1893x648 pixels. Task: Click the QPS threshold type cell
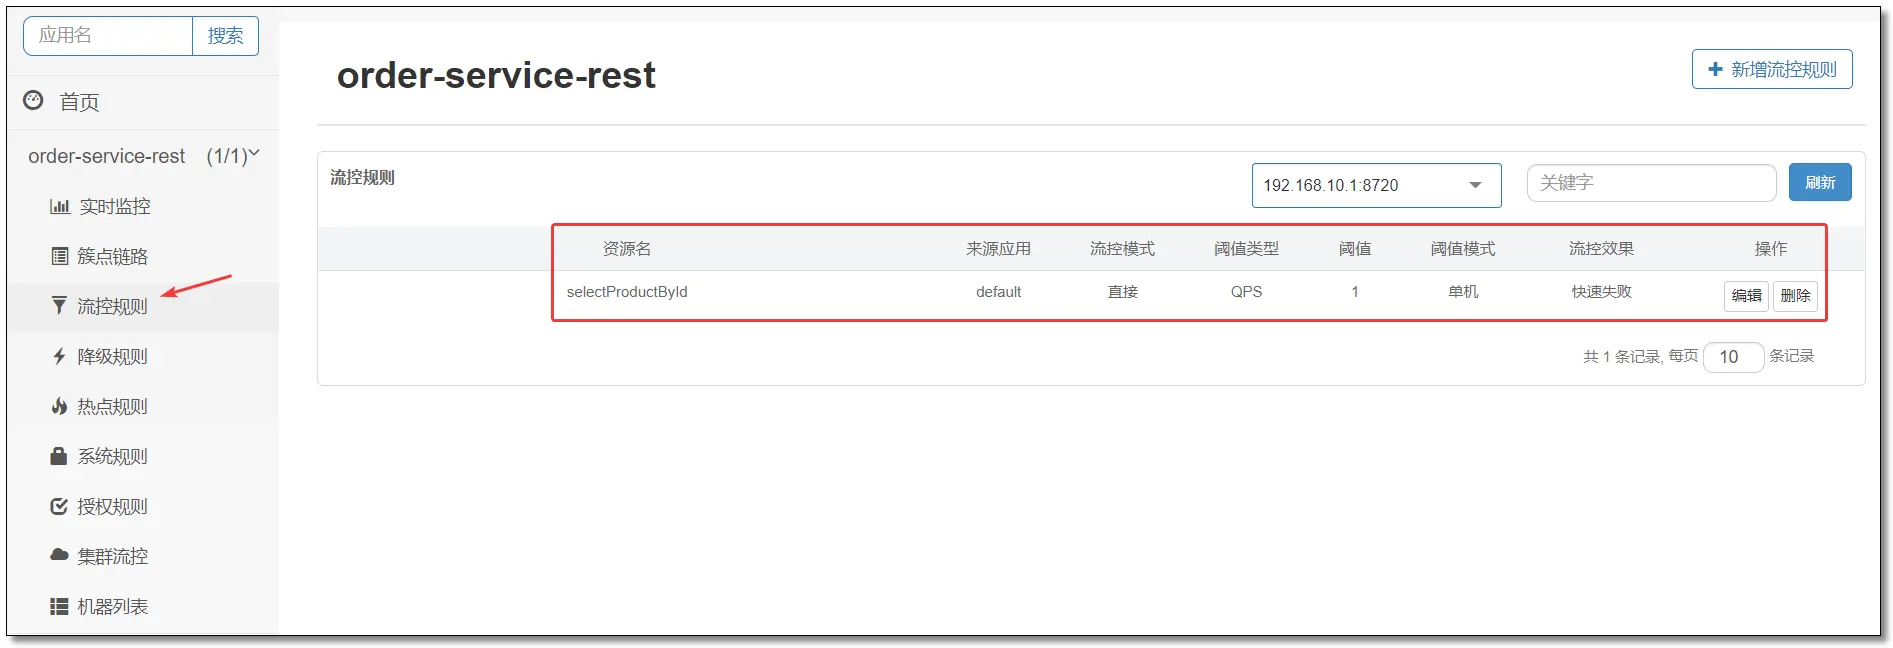coord(1246,292)
